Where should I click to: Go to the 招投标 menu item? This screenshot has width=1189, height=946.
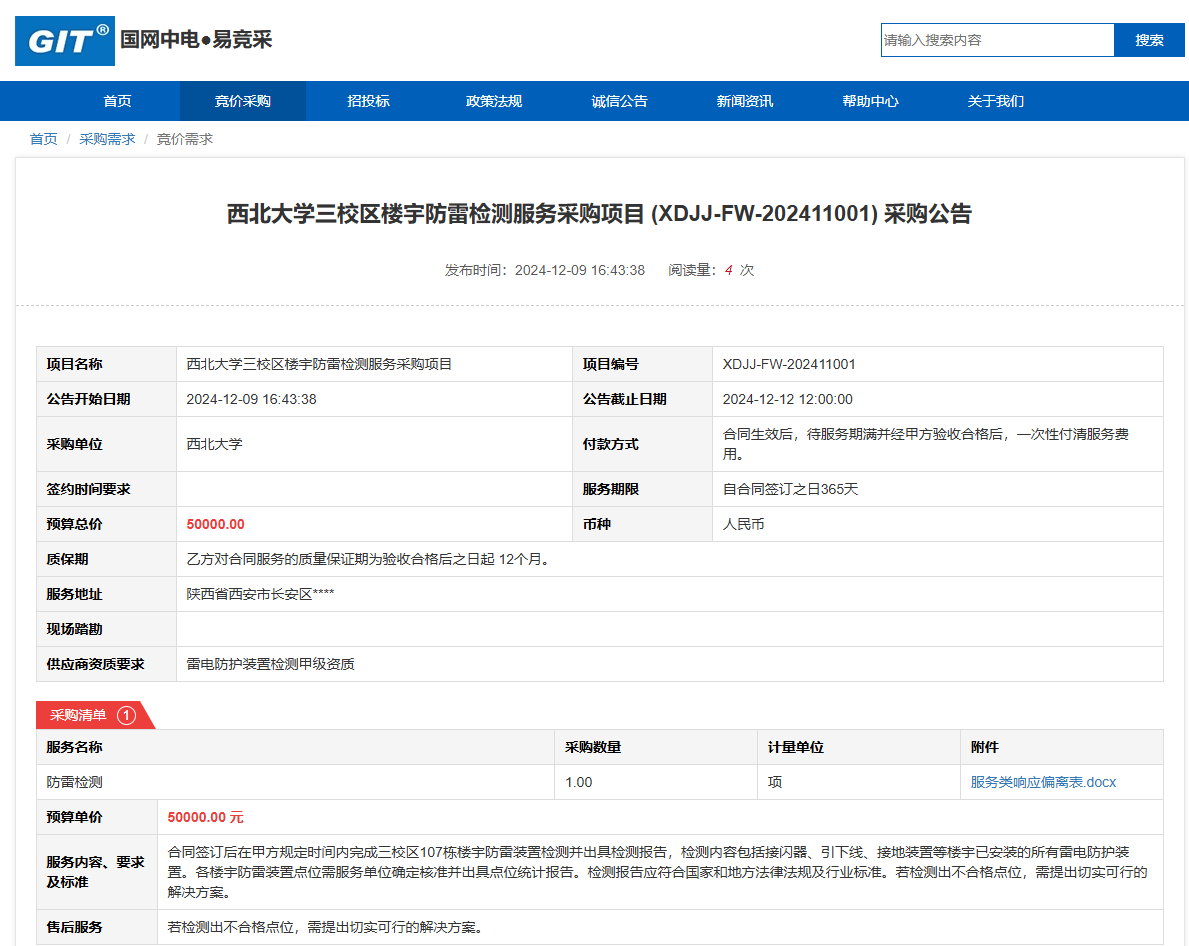tap(368, 101)
